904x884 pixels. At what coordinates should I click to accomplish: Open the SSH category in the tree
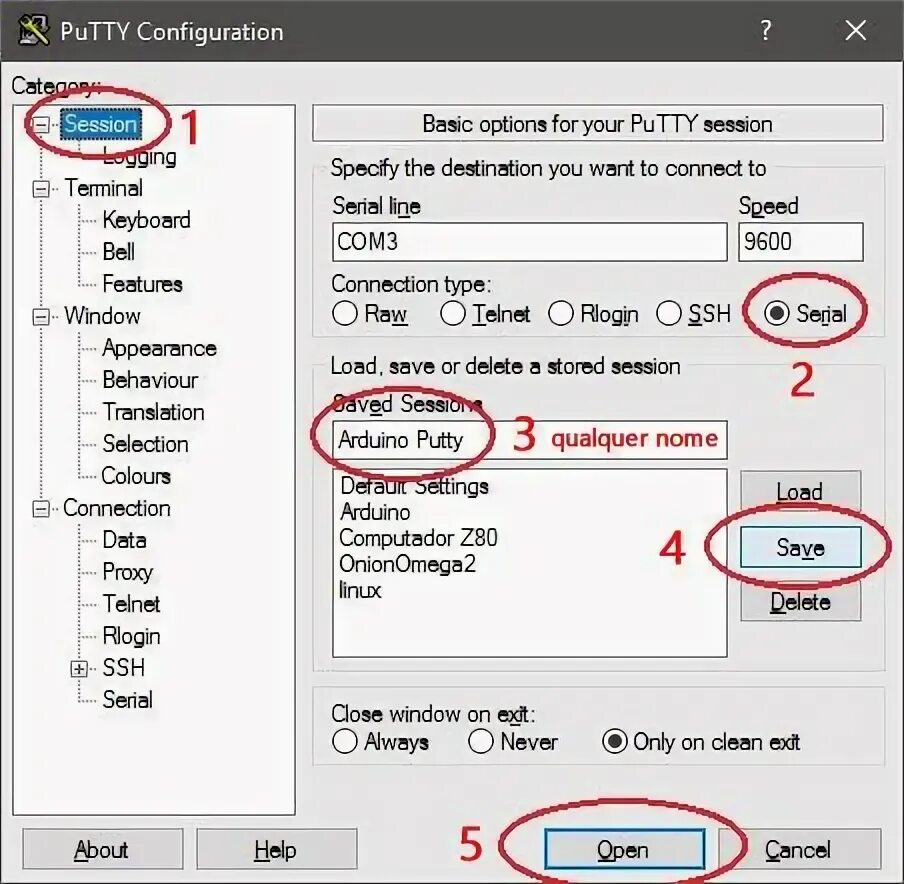pos(123,668)
